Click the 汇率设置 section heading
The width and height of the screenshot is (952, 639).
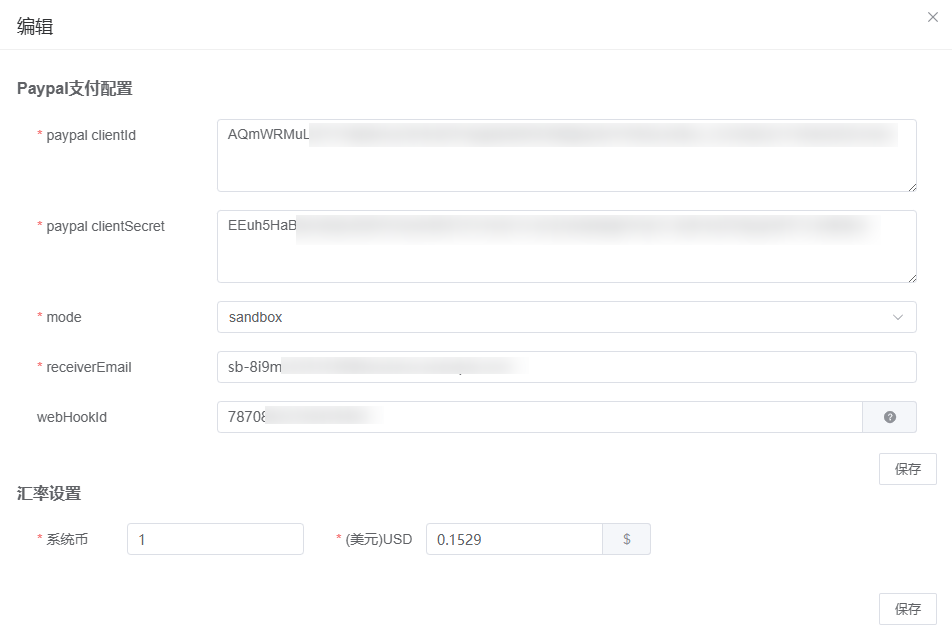pyautogui.click(x=49, y=493)
